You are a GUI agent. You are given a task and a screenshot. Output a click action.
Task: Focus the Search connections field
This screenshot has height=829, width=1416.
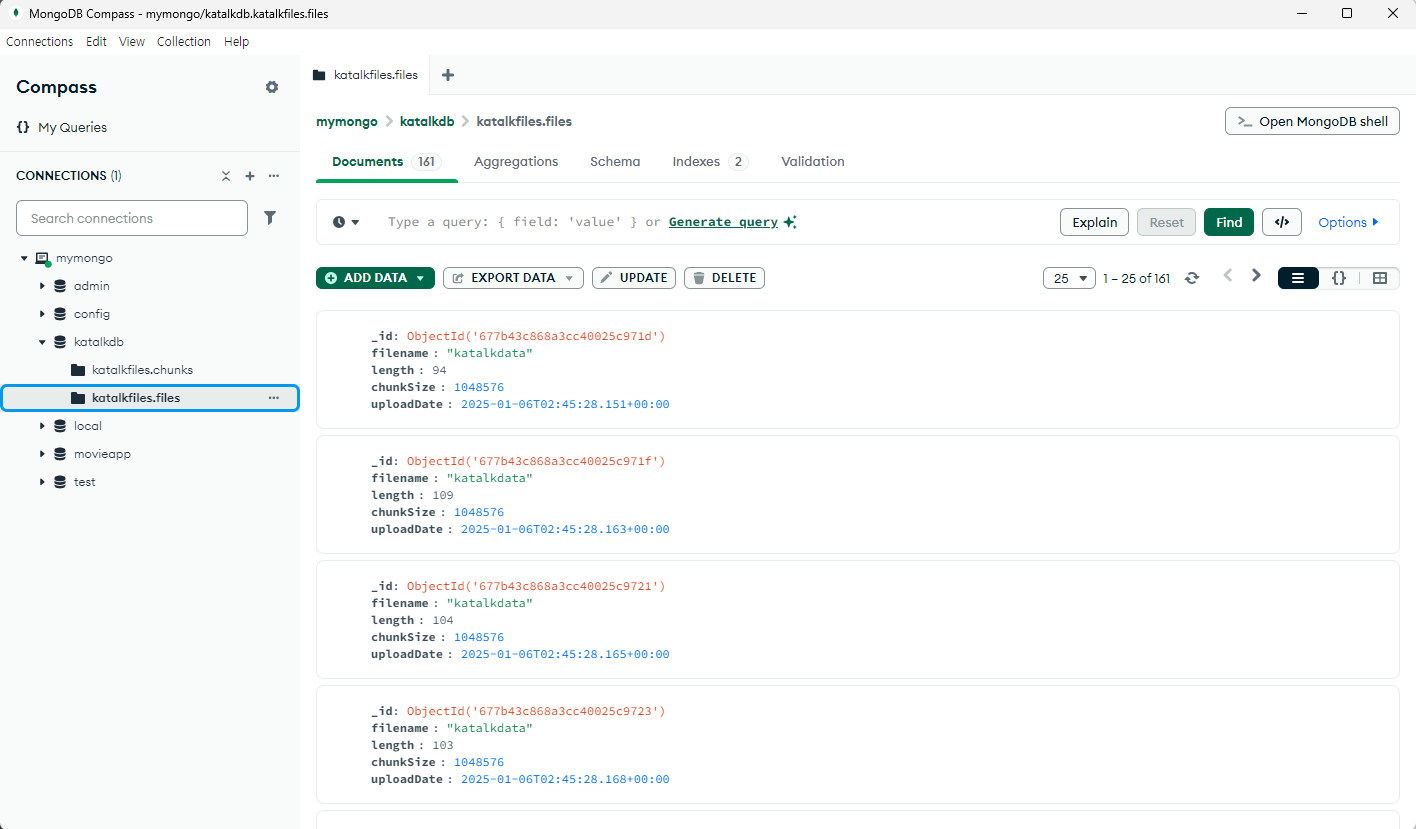coord(132,218)
